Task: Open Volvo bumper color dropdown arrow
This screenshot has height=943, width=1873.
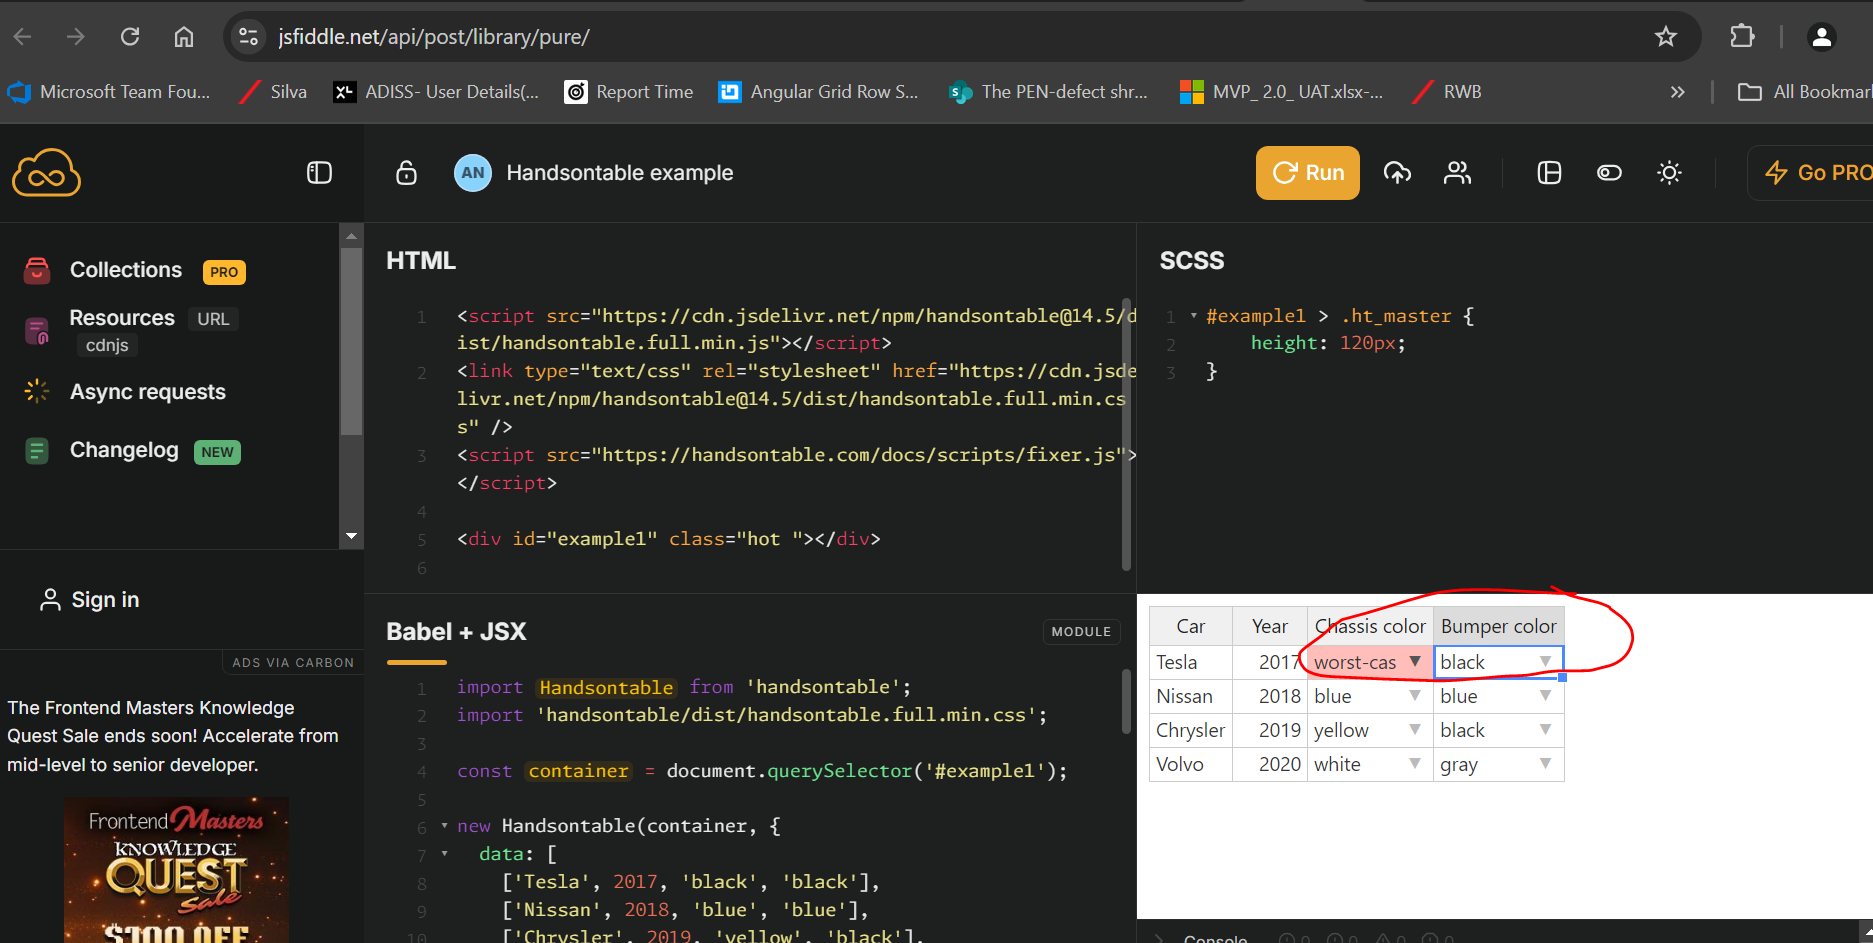Action: click(1545, 763)
